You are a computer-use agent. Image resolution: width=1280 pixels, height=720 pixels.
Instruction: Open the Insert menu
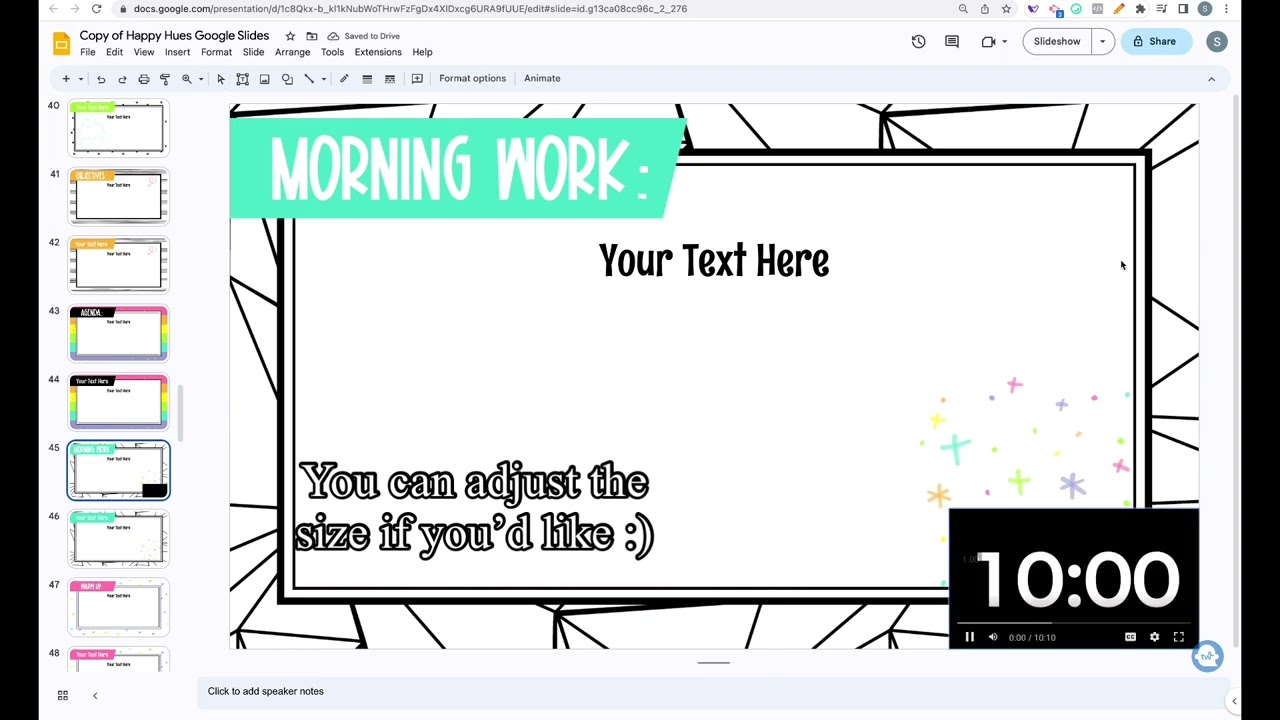177,52
